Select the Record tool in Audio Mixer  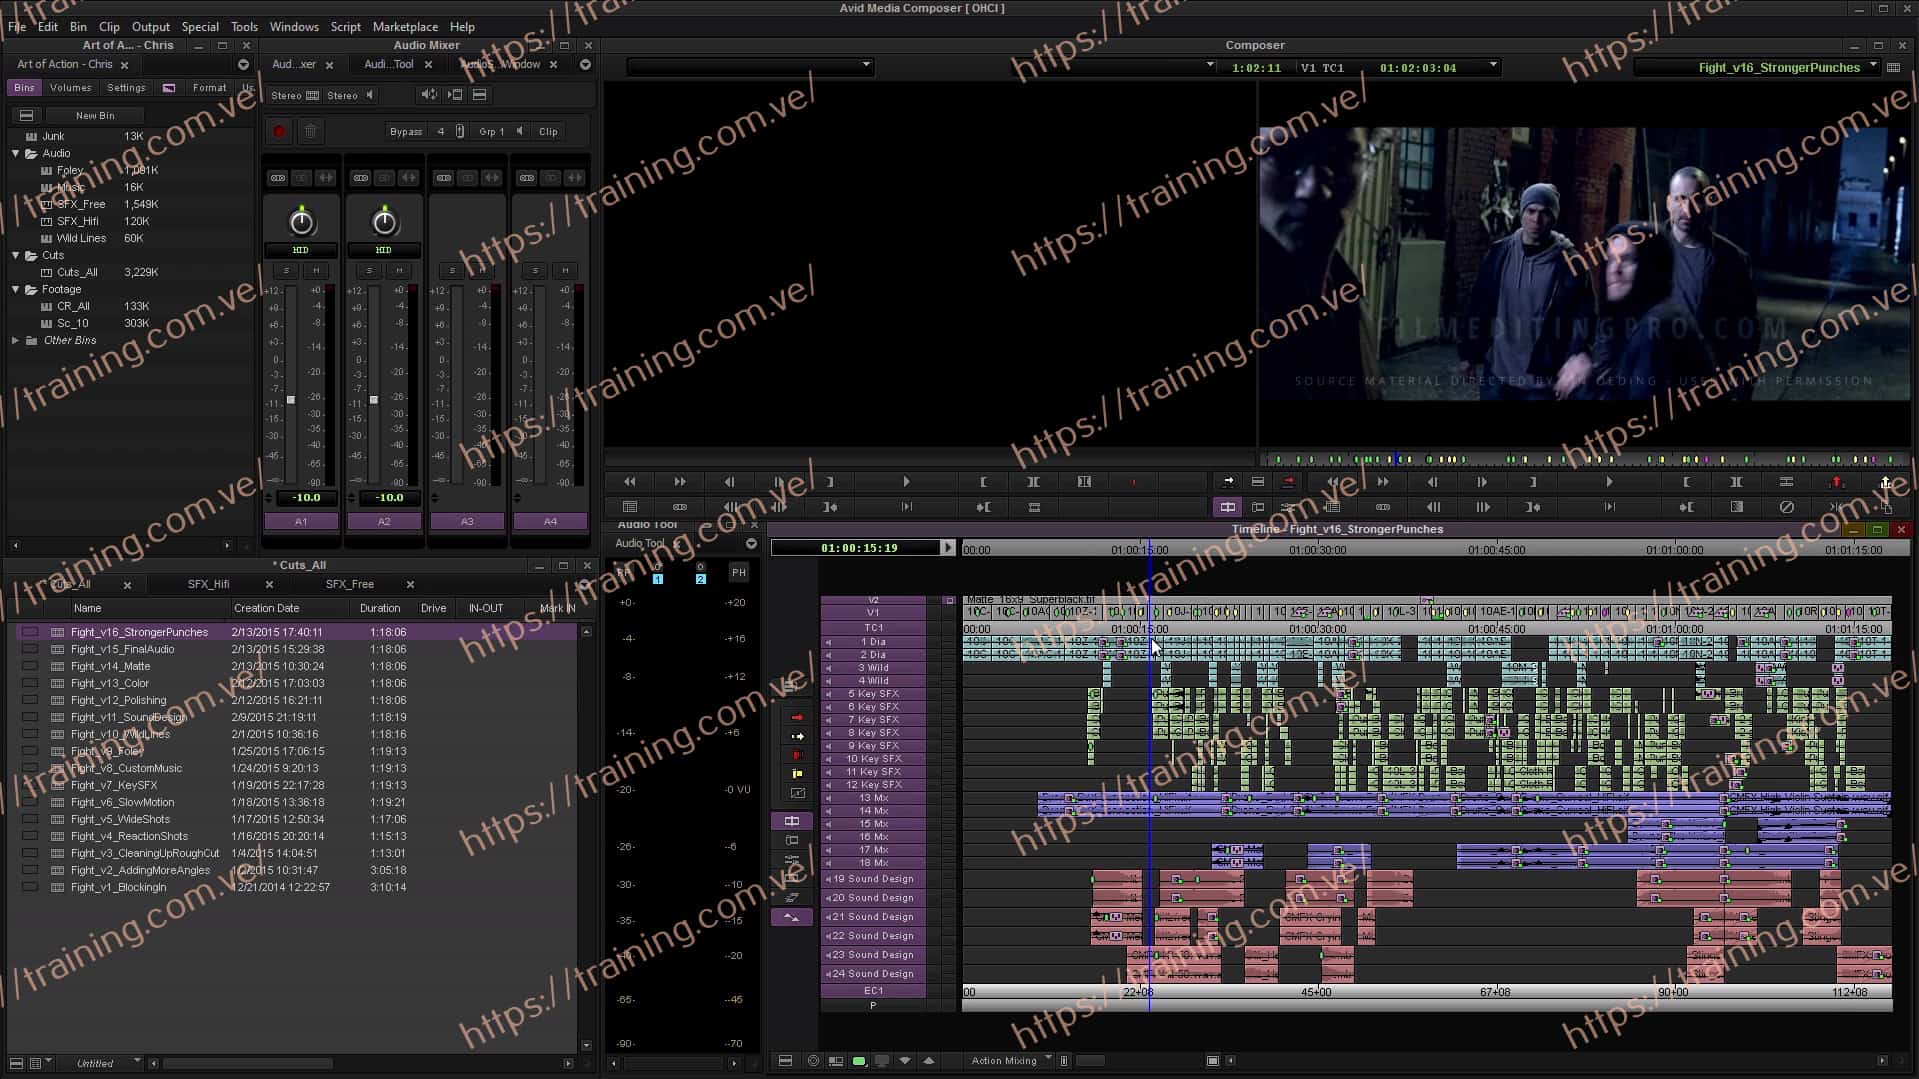pos(278,131)
